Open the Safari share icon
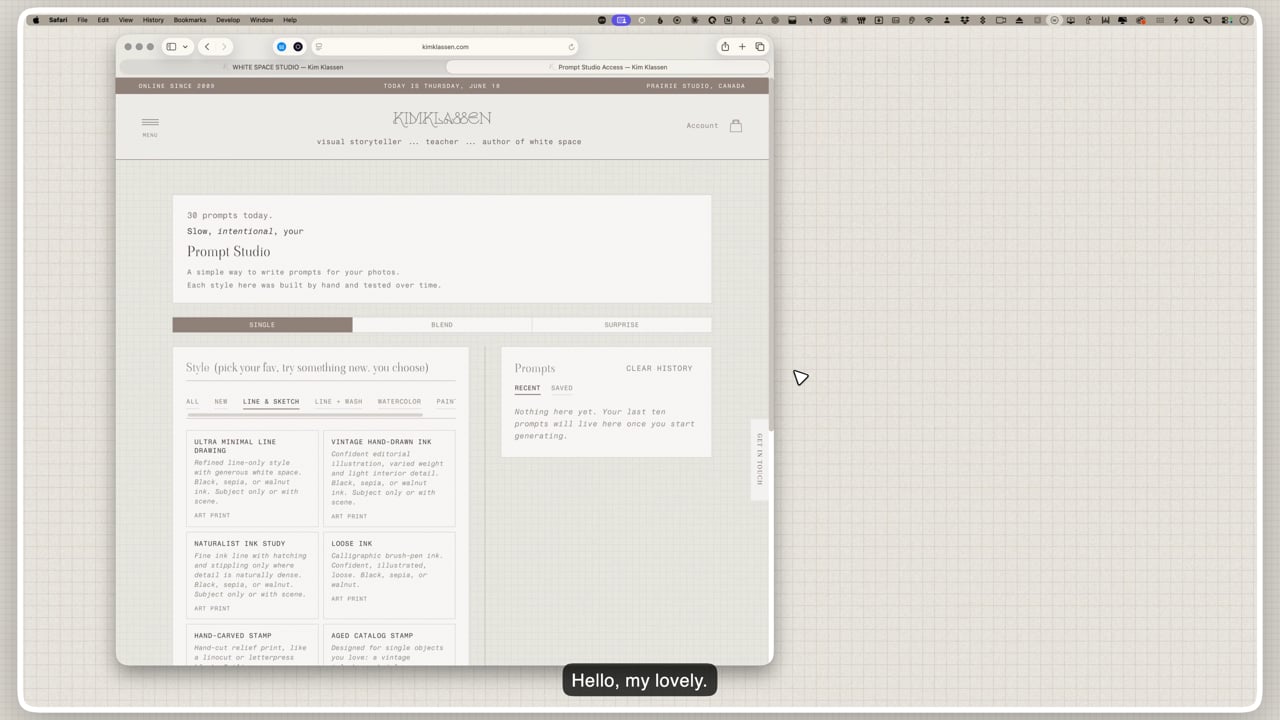The height and width of the screenshot is (720, 1280). (725, 47)
